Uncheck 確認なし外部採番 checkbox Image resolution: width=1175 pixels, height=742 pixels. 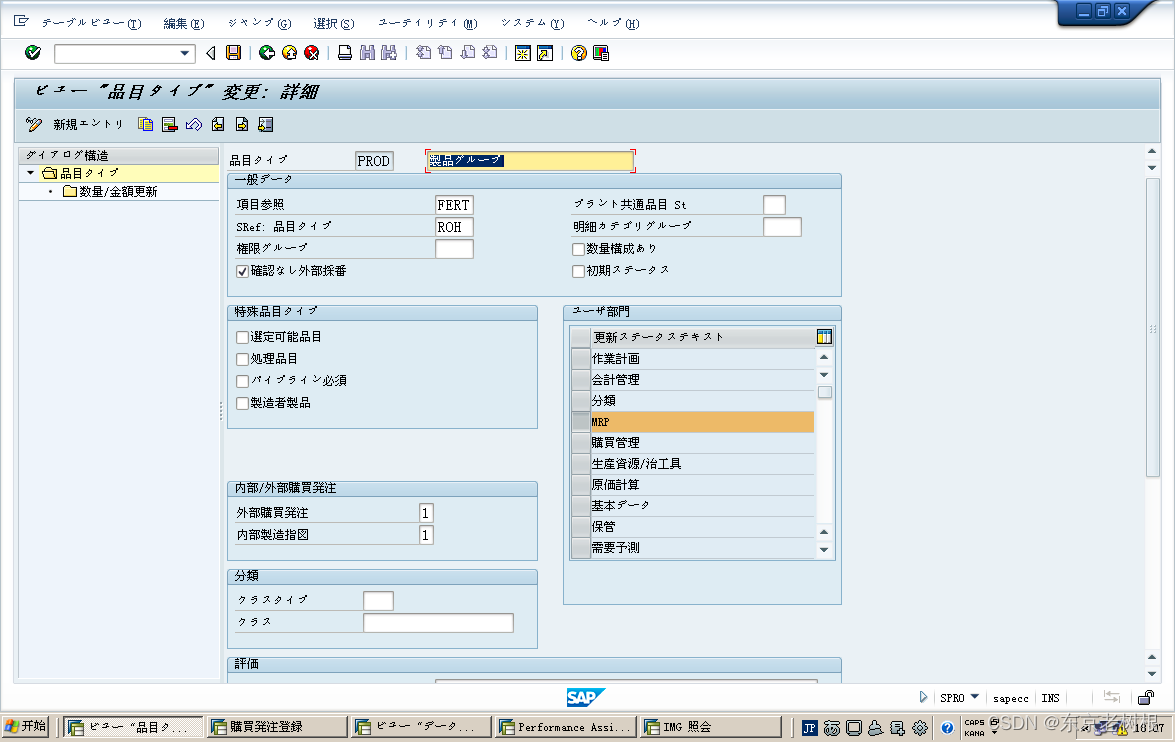[x=242, y=270]
